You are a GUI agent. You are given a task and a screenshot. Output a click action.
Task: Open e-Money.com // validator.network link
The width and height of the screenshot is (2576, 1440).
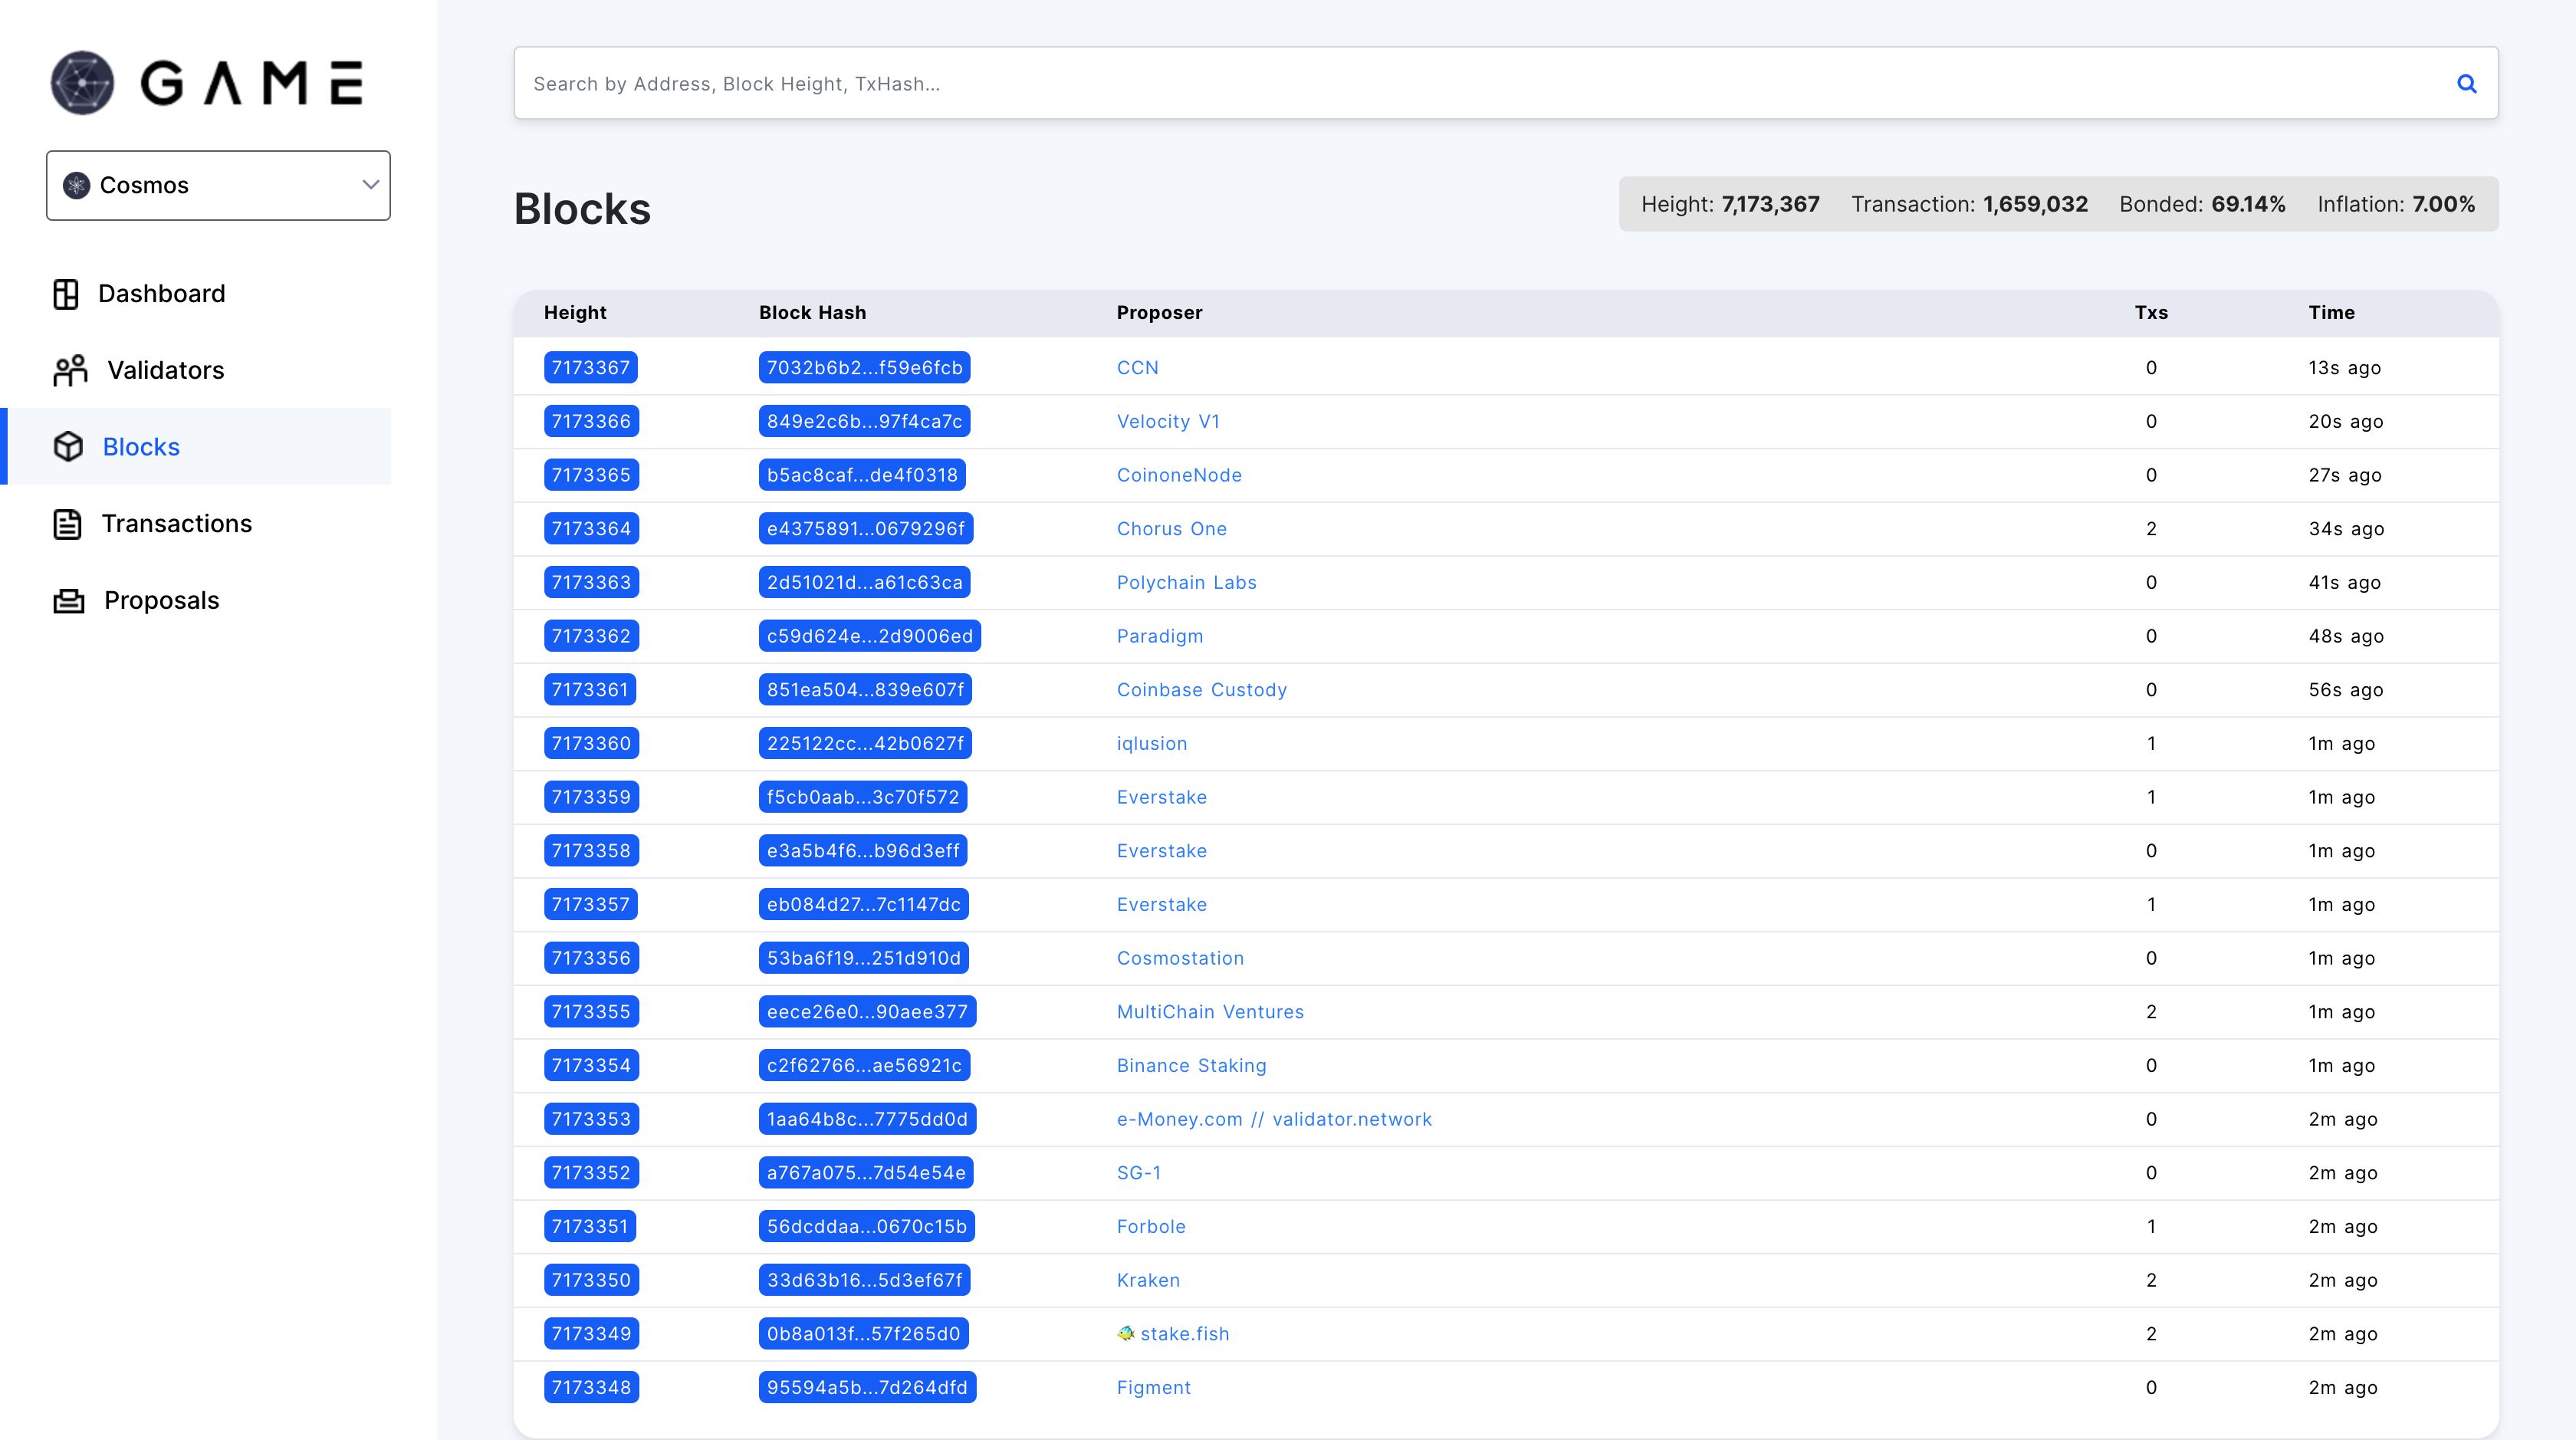tap(1274, 1119)
